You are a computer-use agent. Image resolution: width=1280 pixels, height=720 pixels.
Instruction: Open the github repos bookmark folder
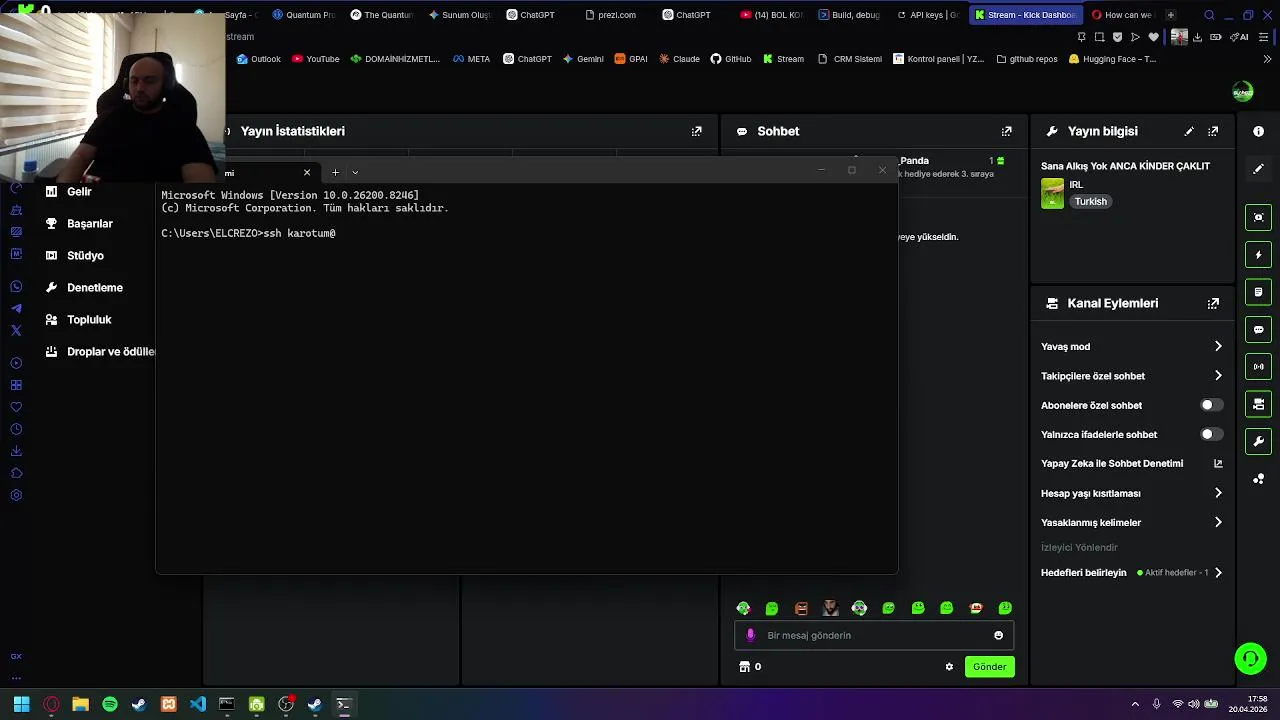point(1027,59)
